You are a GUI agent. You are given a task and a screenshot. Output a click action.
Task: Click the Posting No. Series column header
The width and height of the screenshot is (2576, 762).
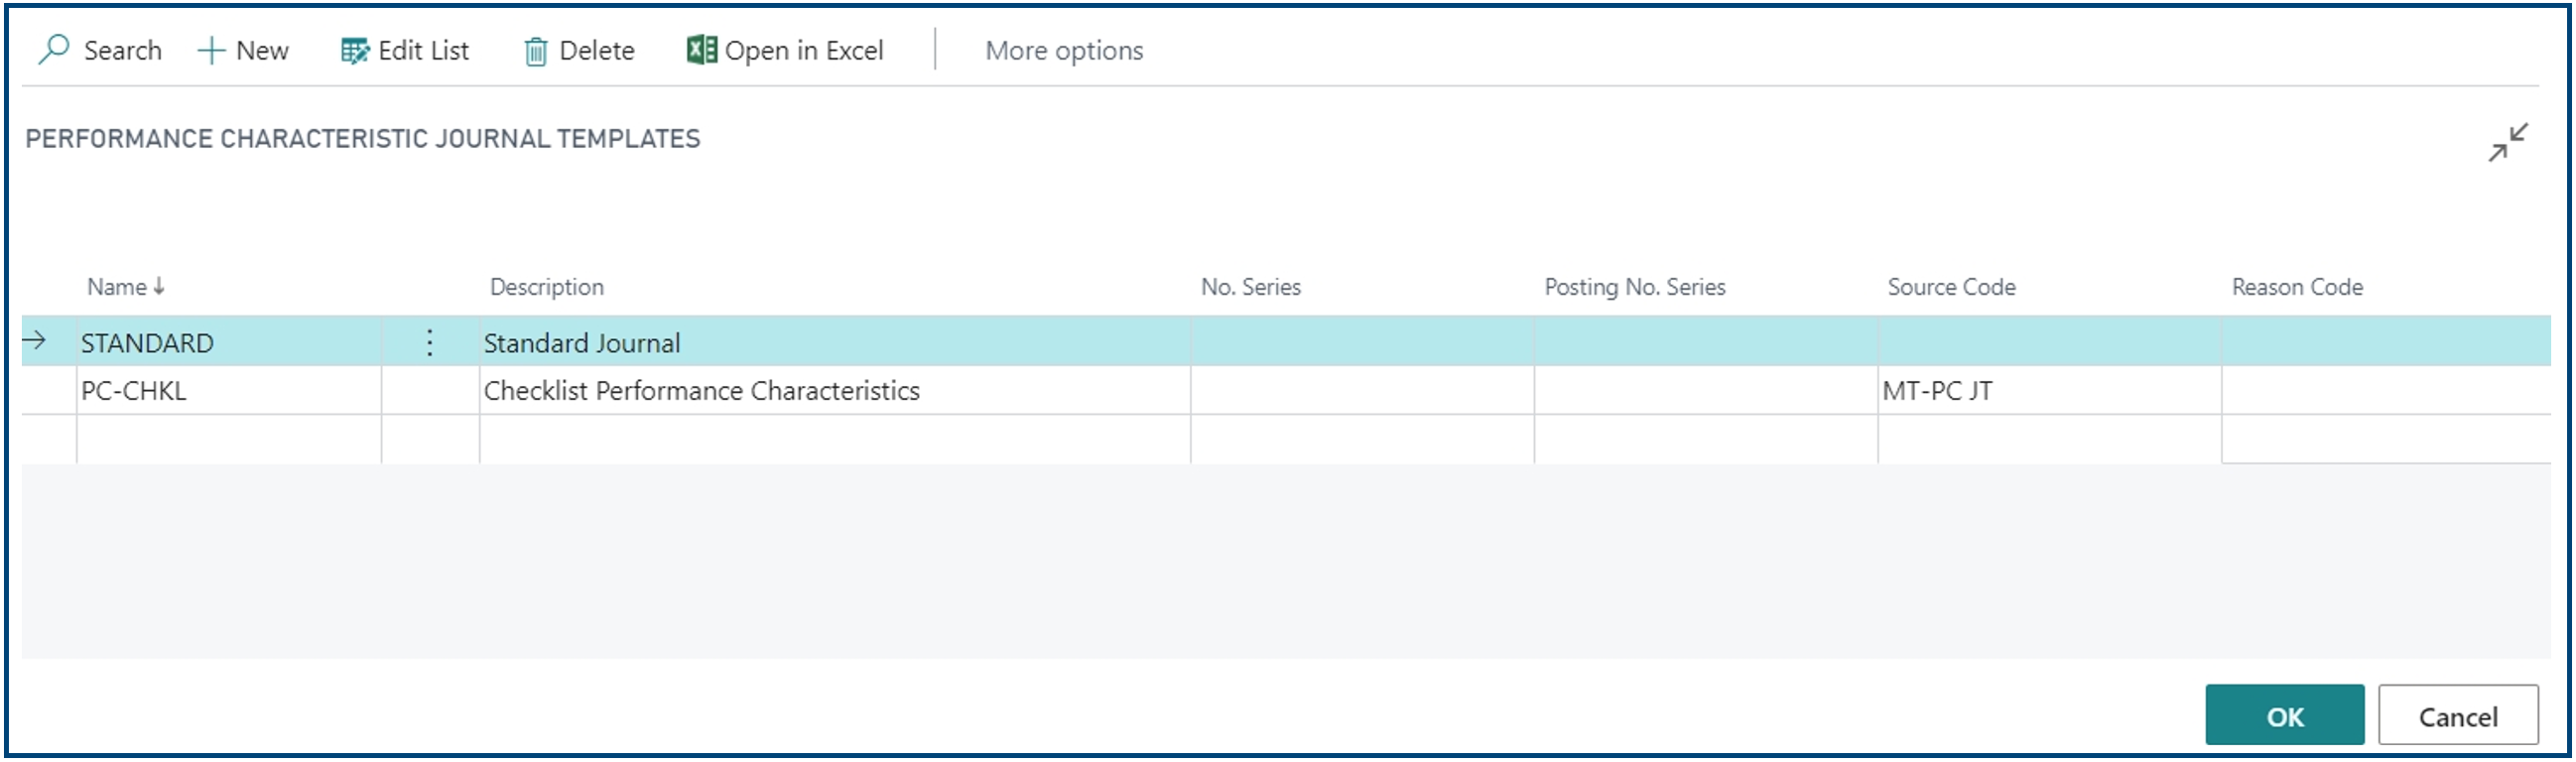(1635, 287)
